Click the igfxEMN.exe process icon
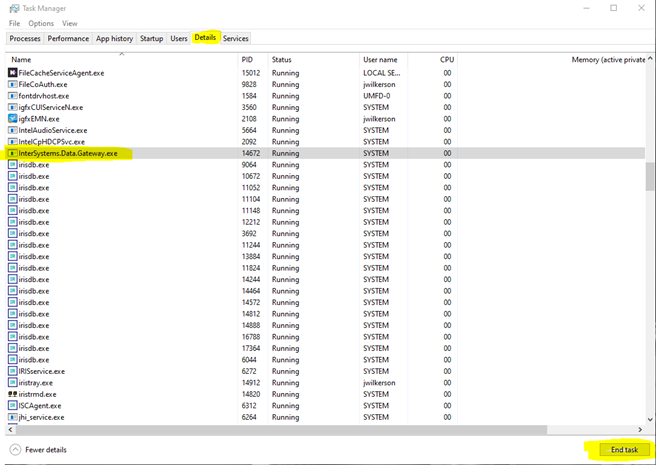Image resolution: width=656 pixels, height=465 pixels. [x=12, y=119]
